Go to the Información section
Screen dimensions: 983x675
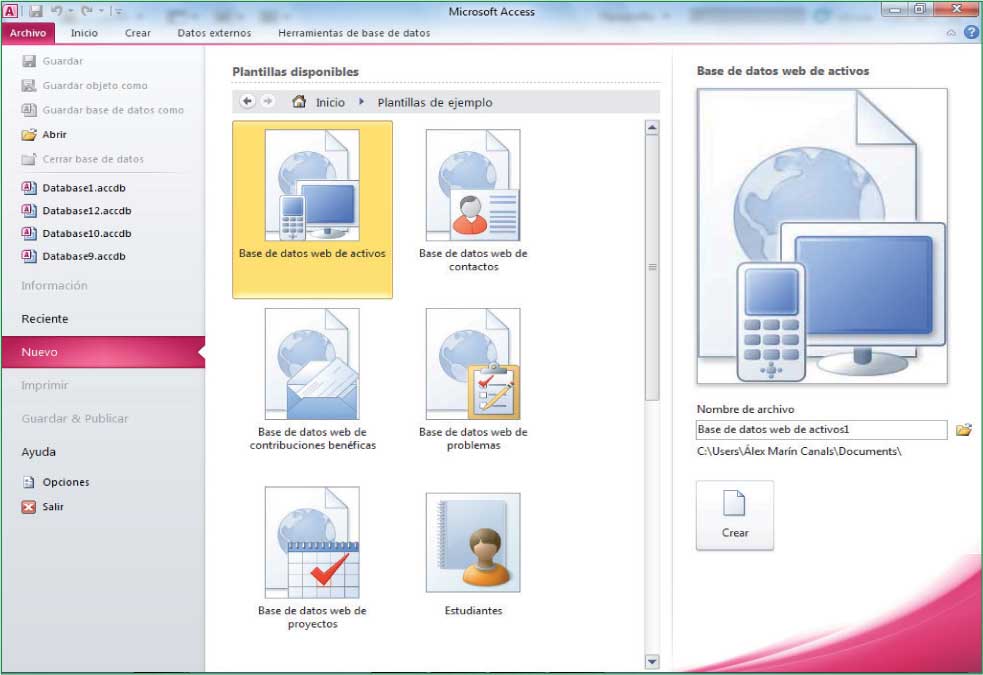(55, 285)
